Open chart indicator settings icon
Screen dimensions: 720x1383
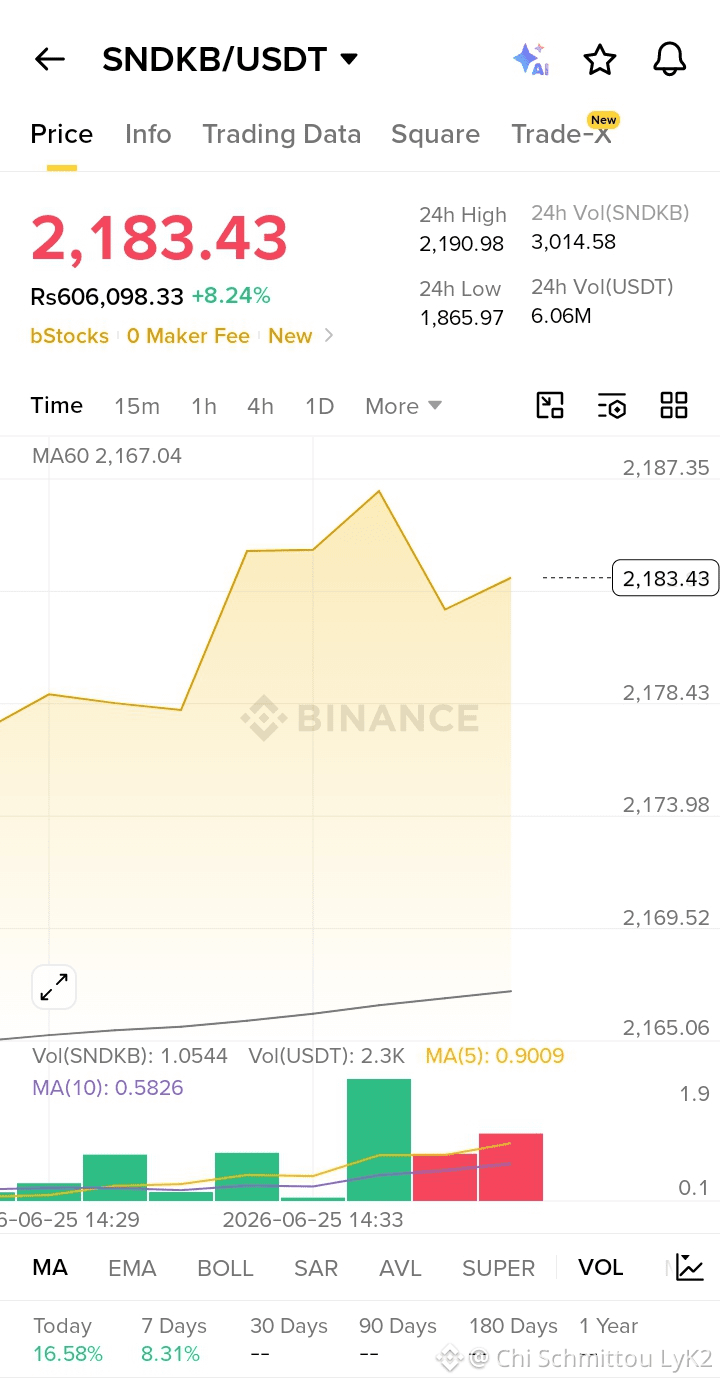[612, 405]
